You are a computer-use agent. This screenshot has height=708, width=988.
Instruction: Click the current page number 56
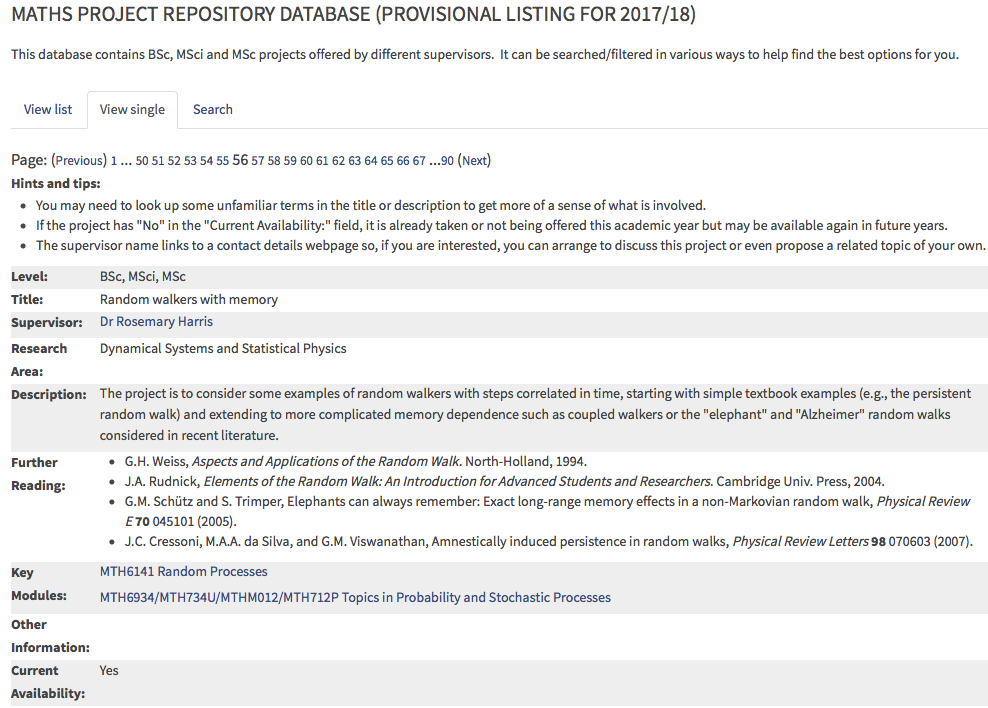click(240, 160)
